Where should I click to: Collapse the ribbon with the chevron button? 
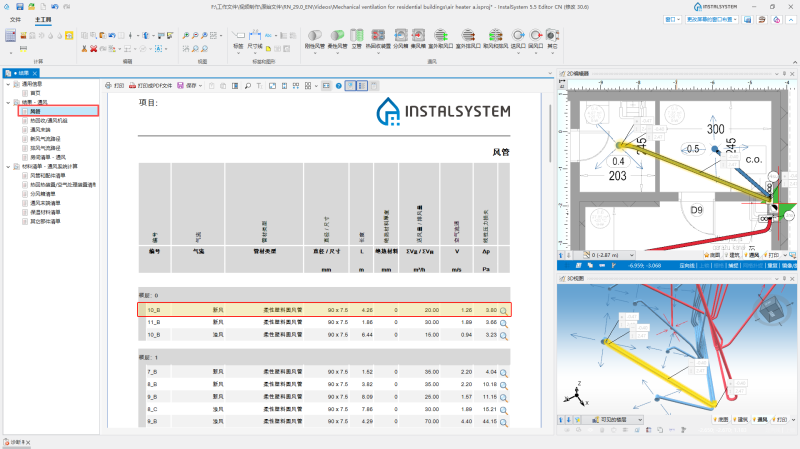pyautogui.click(x=794, y=62)
